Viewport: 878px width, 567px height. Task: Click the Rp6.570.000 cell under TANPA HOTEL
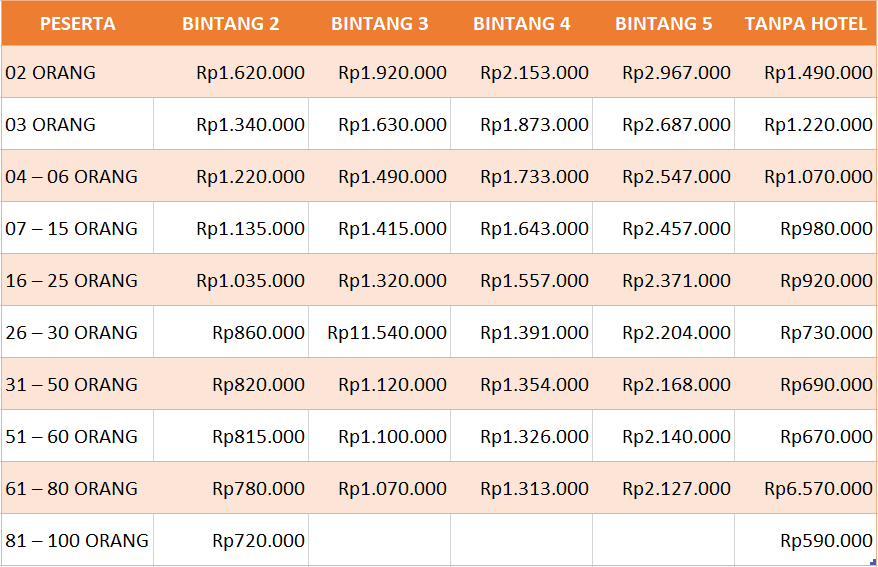[x=818, y=488]
